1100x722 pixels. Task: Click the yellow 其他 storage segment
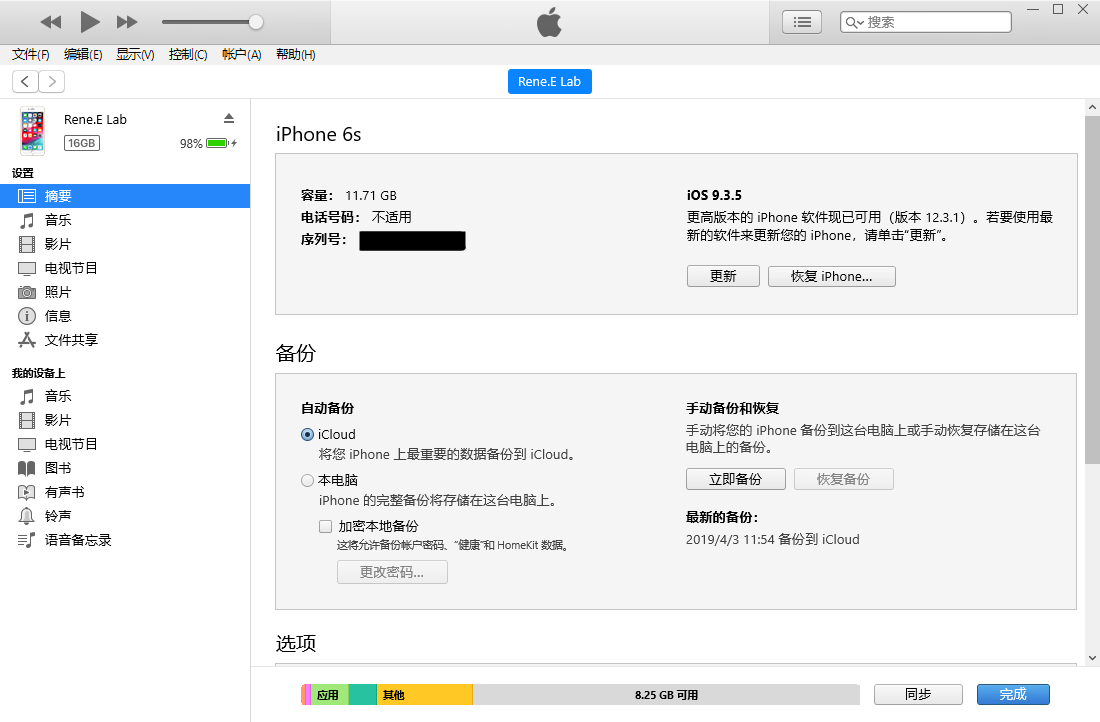[424, 695]
